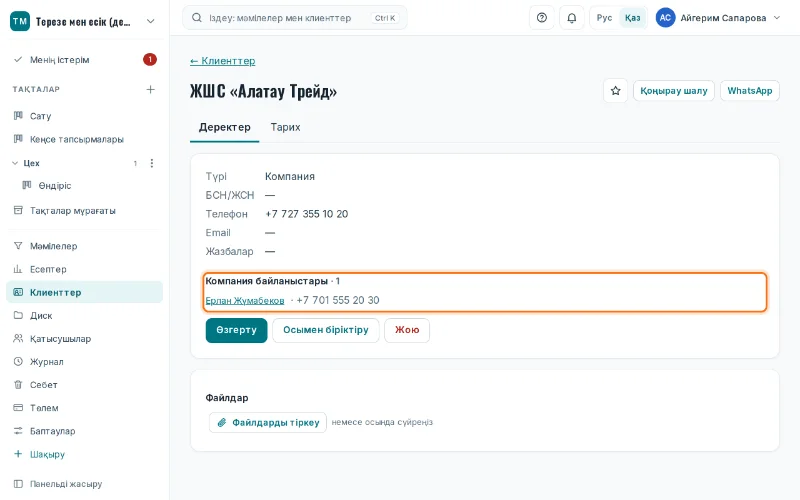Open Қатысушылар members page
This screenshot has height=500, width=800.
point(85,339)
